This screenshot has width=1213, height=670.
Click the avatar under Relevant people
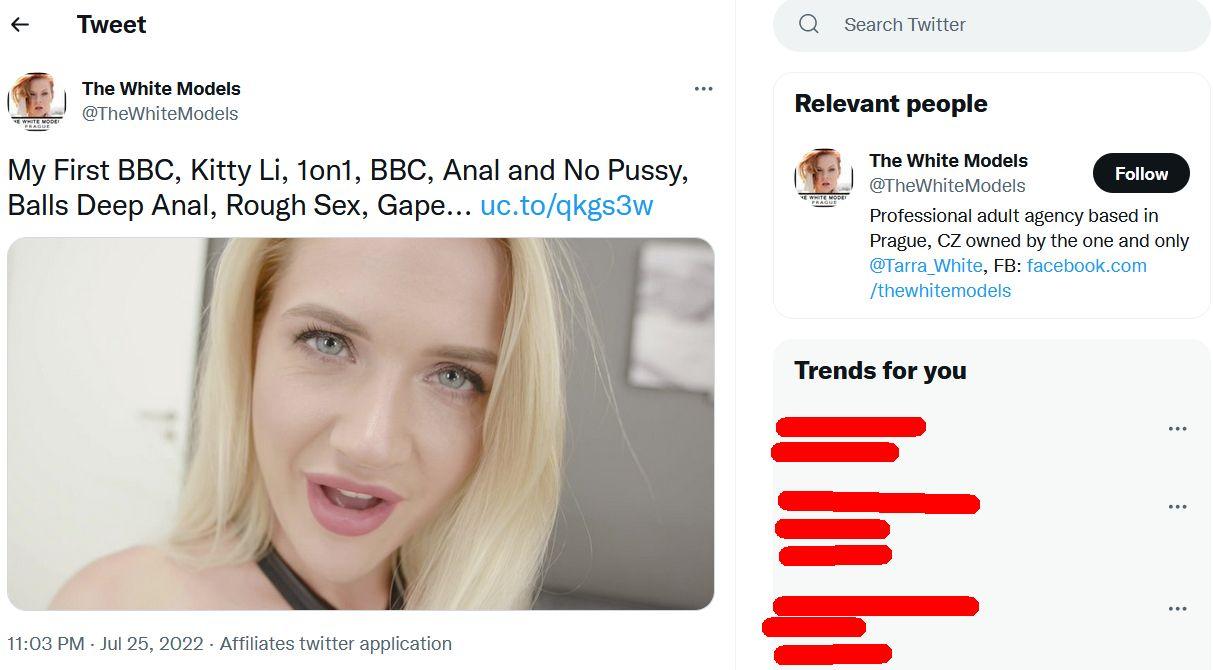(x=823, y=178)
